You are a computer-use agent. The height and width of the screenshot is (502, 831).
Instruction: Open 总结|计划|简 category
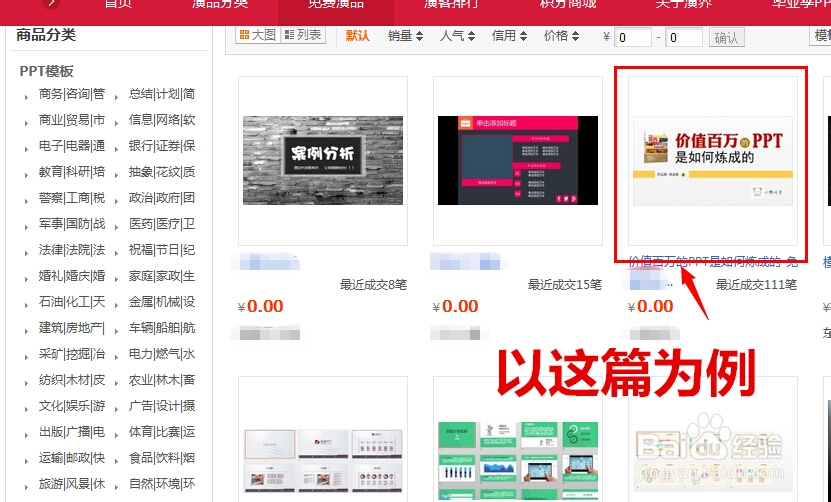coord(162,94)
